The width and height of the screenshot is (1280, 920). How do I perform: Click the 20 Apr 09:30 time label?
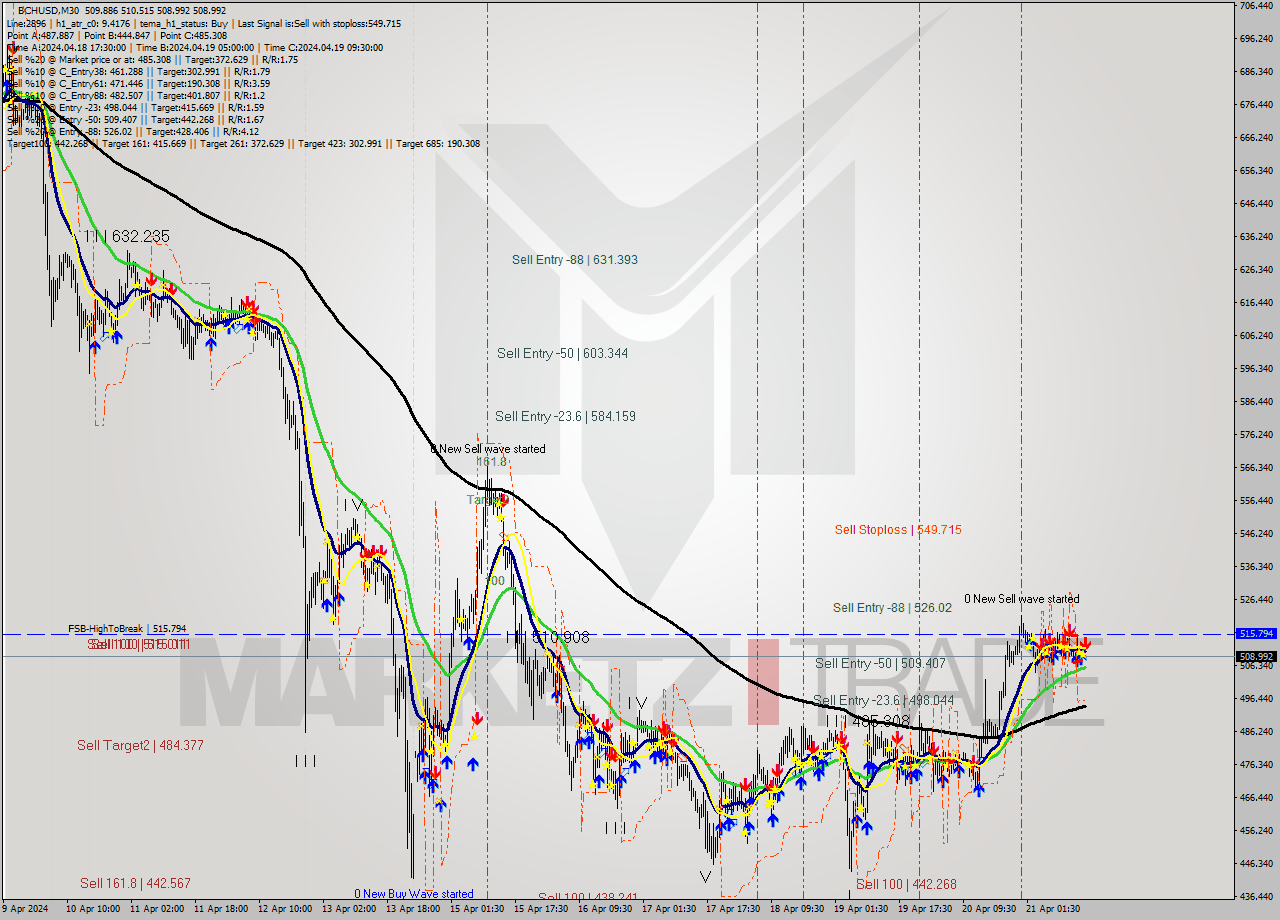(x=989, y=910)
